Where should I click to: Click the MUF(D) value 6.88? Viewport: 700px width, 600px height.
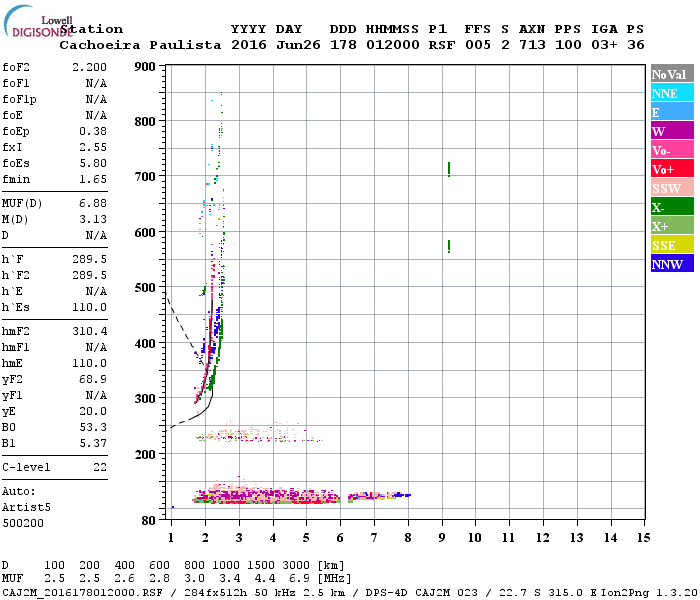[93, 204]
